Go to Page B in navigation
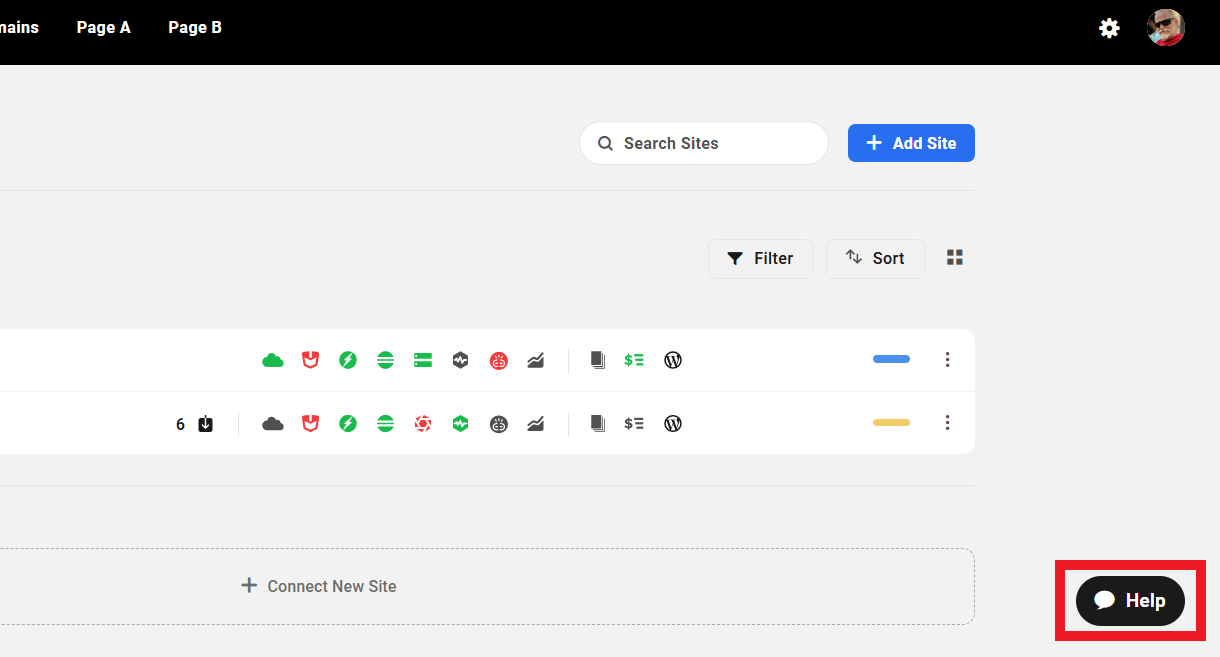Viewport: 1220px width, 657px height. pyautogui.click(x=195, y=28)
